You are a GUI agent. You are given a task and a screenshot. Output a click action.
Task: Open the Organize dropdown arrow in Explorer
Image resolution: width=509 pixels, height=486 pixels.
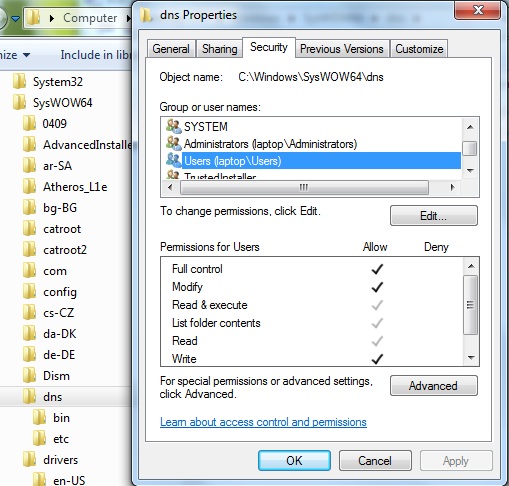click(x=26, y=55)
